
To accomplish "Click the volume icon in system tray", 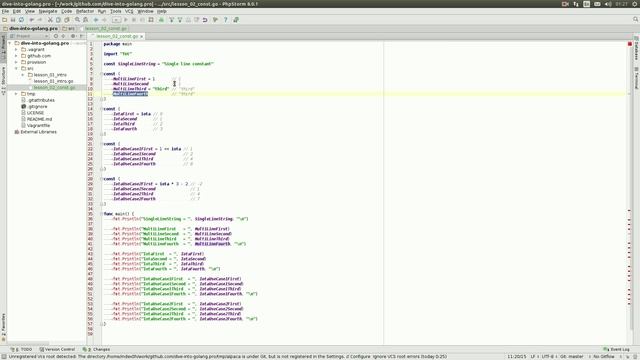I will tap(608, 4).
